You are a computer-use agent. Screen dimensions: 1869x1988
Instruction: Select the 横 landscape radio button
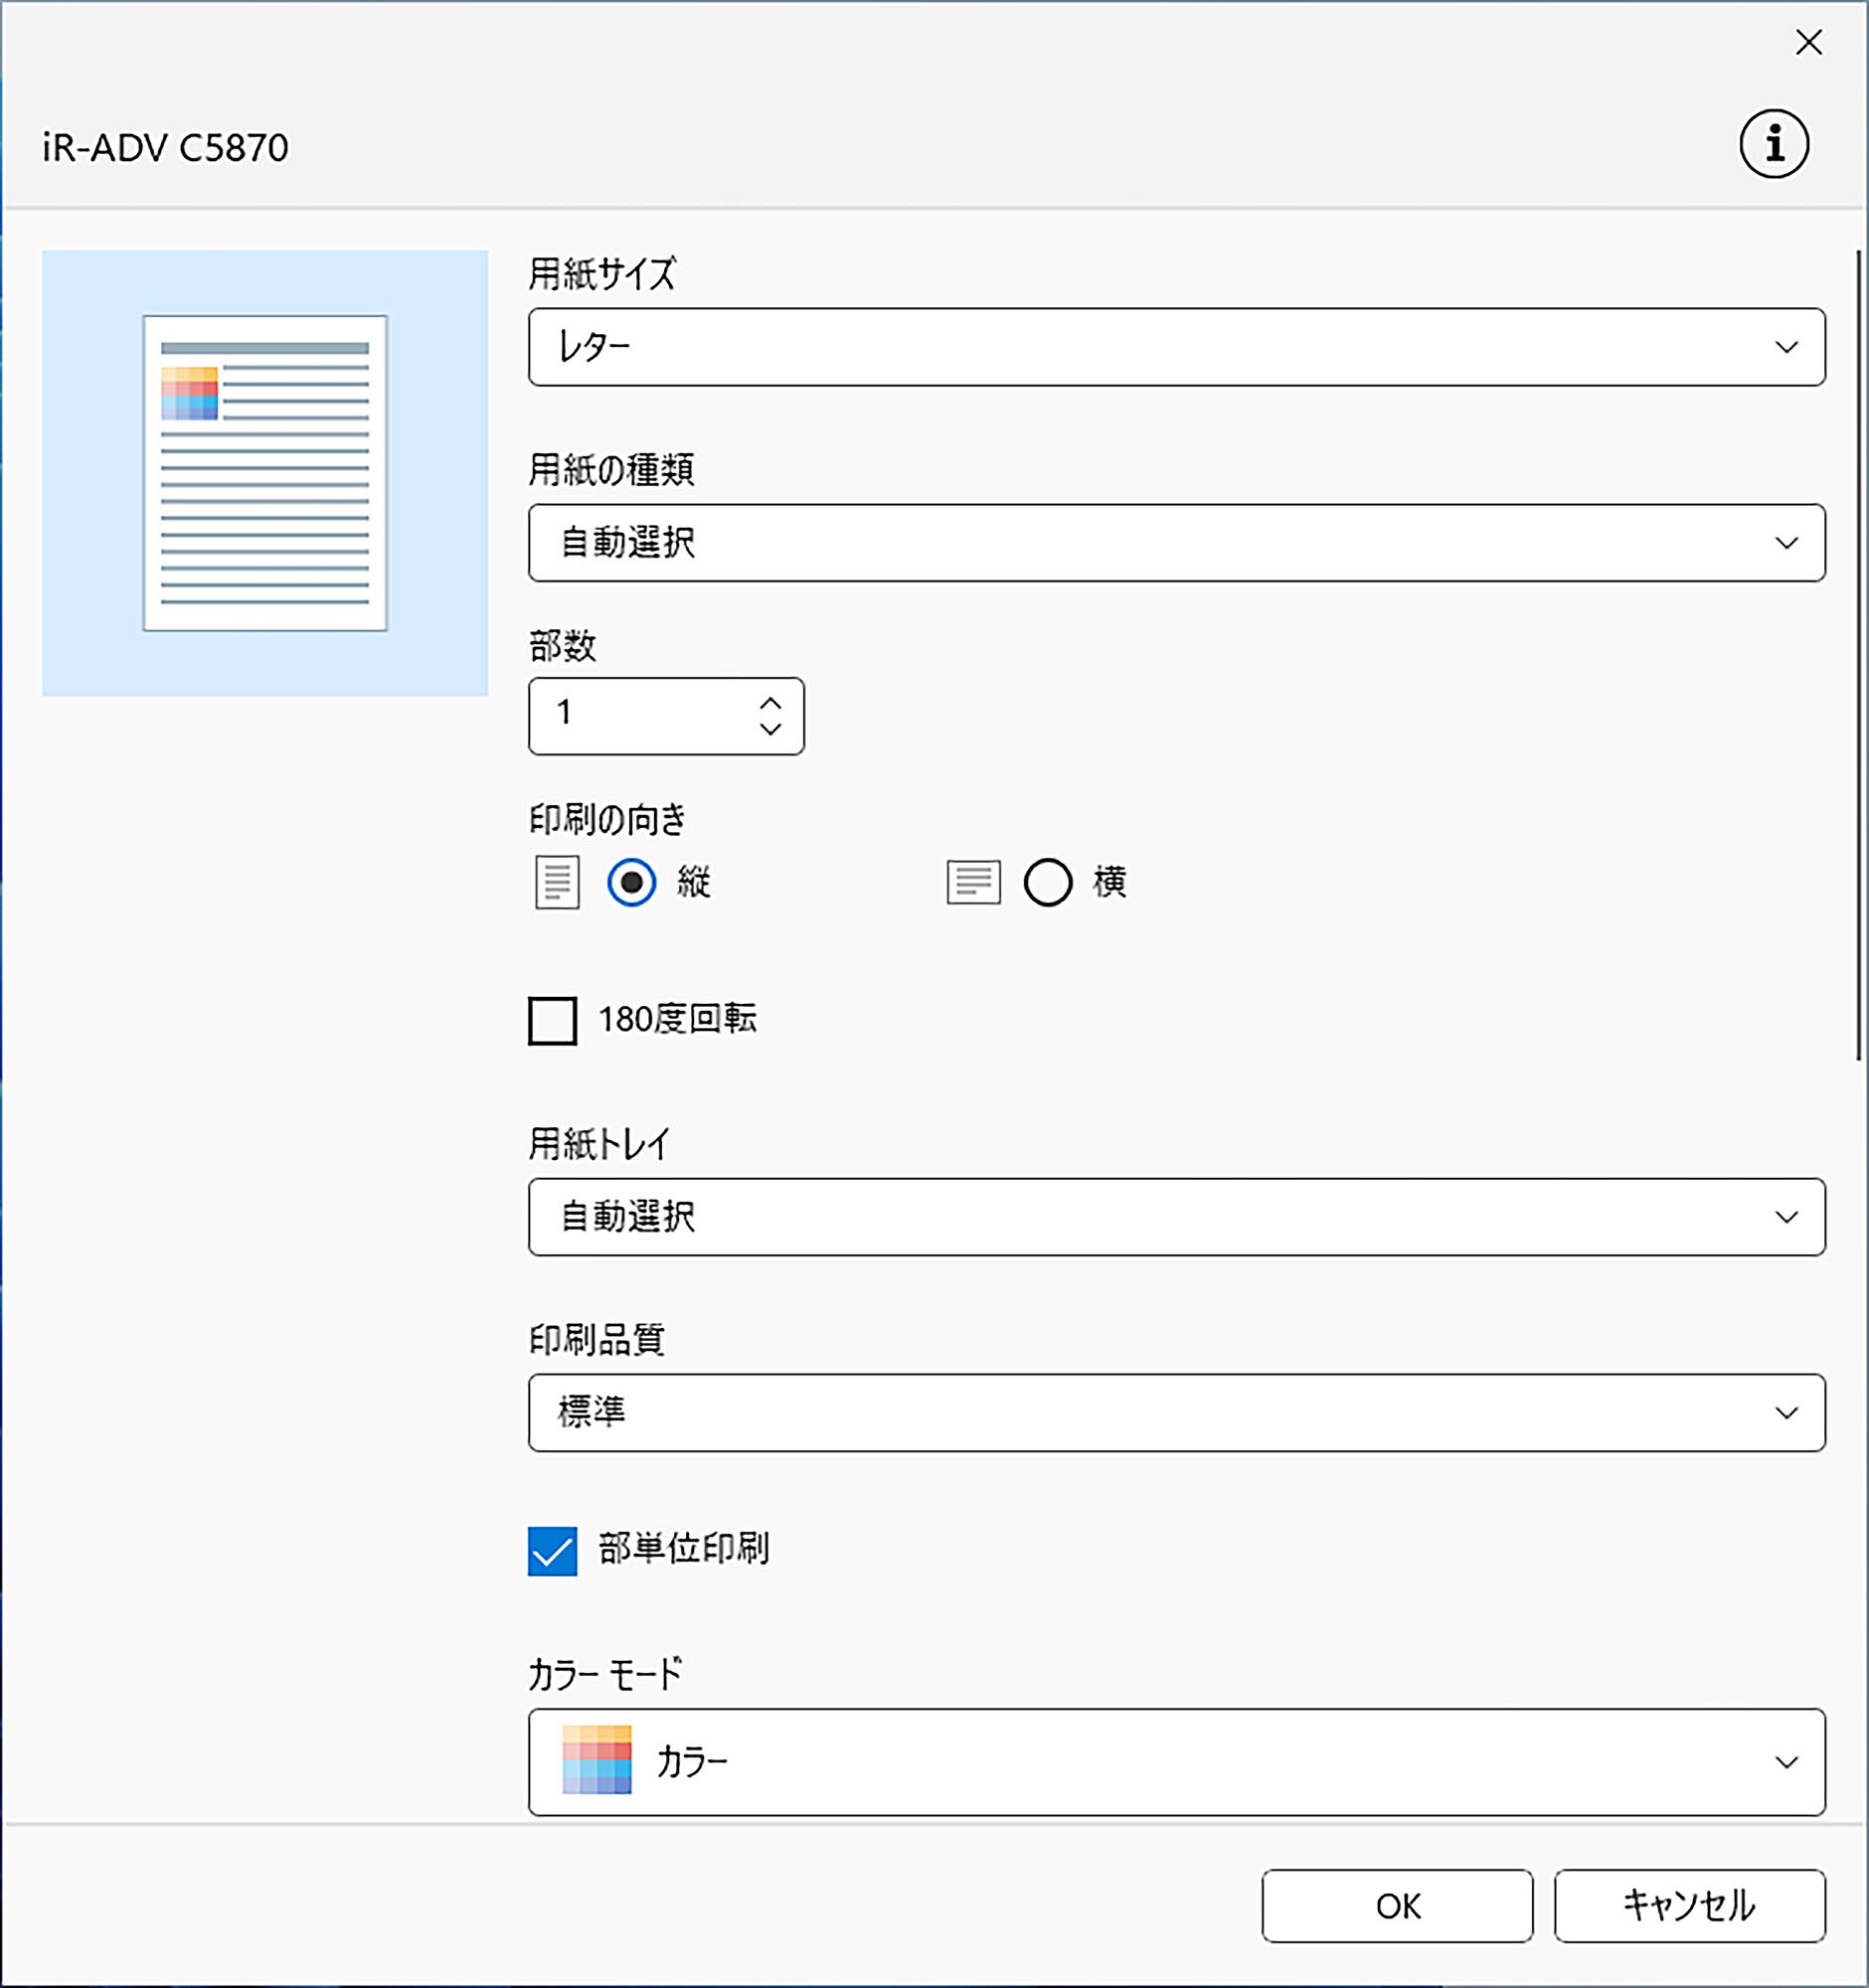click(1047, 882)
